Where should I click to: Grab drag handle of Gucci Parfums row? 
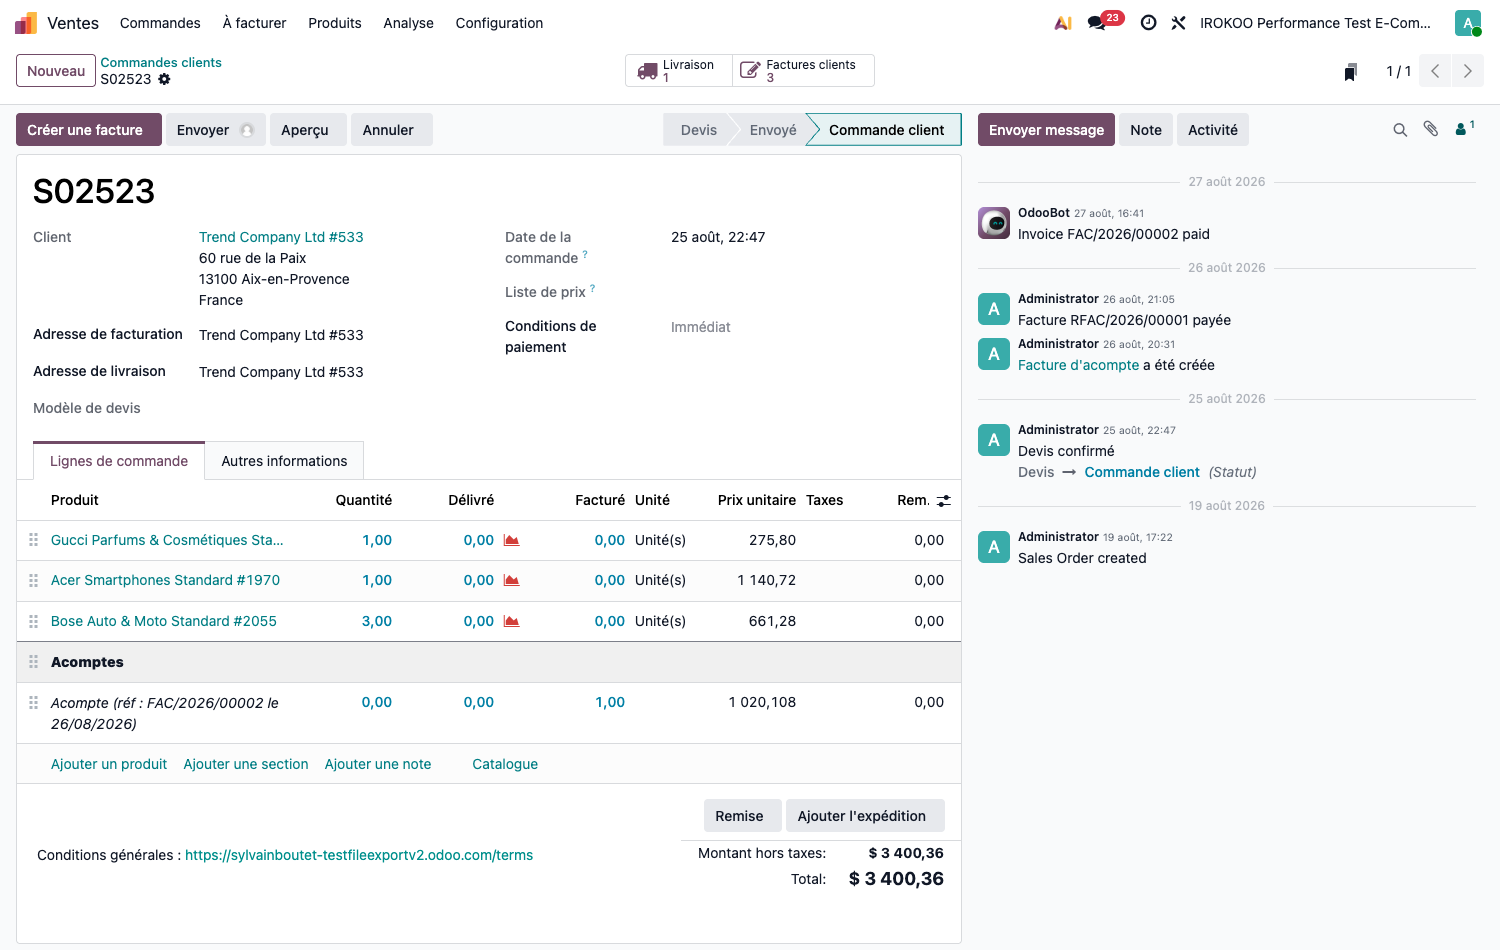(x=34, y=540)
